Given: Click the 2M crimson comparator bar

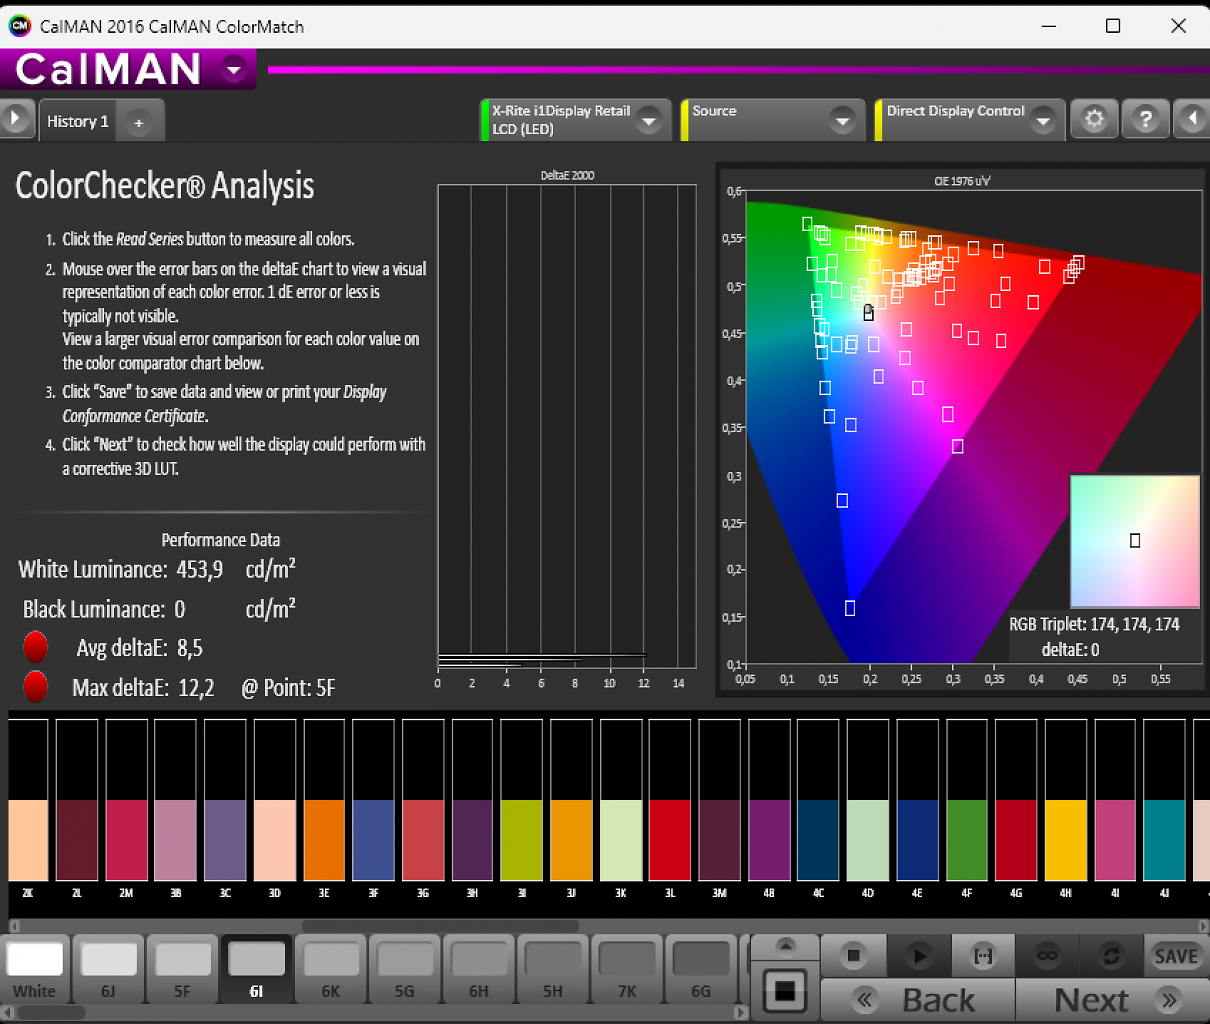Looking at the screenshot, I should [x=126, y=800].
